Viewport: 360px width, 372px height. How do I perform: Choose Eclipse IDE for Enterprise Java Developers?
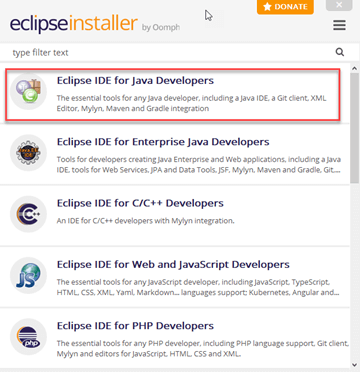pos(163,142)
